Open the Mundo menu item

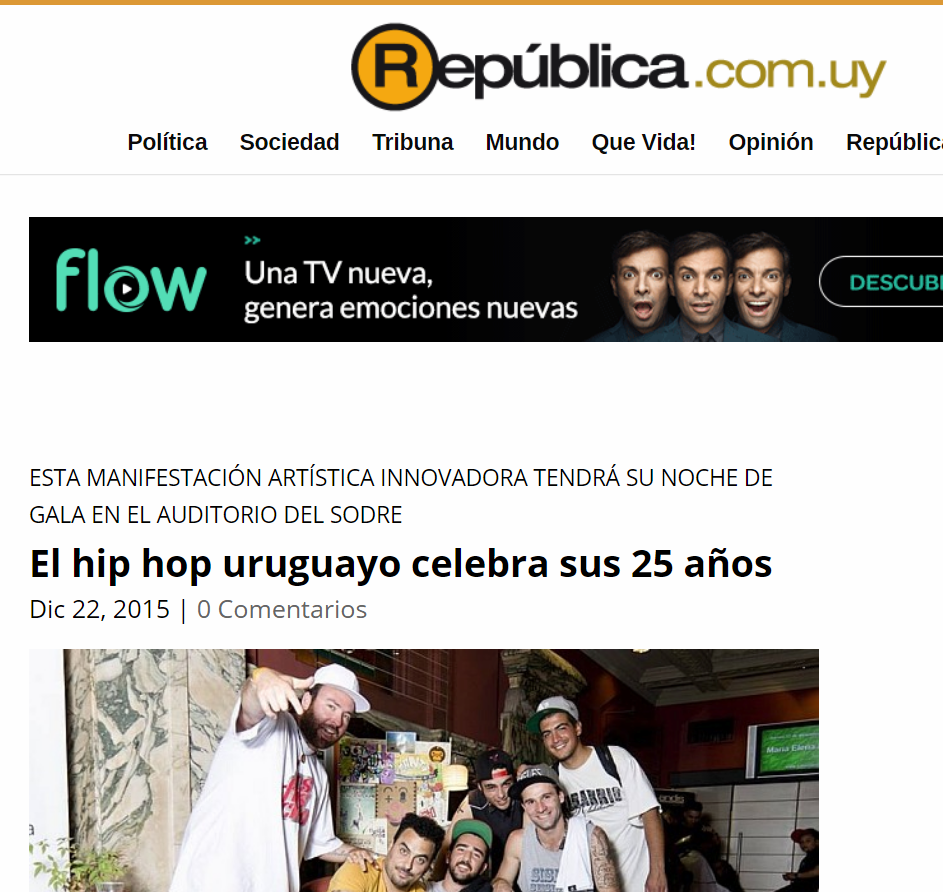pyautogui.click(x=522, y=143)
